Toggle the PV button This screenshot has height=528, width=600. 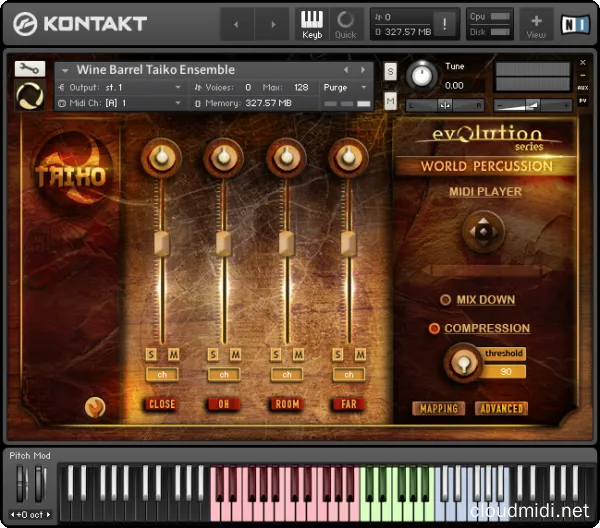(582, 101)
